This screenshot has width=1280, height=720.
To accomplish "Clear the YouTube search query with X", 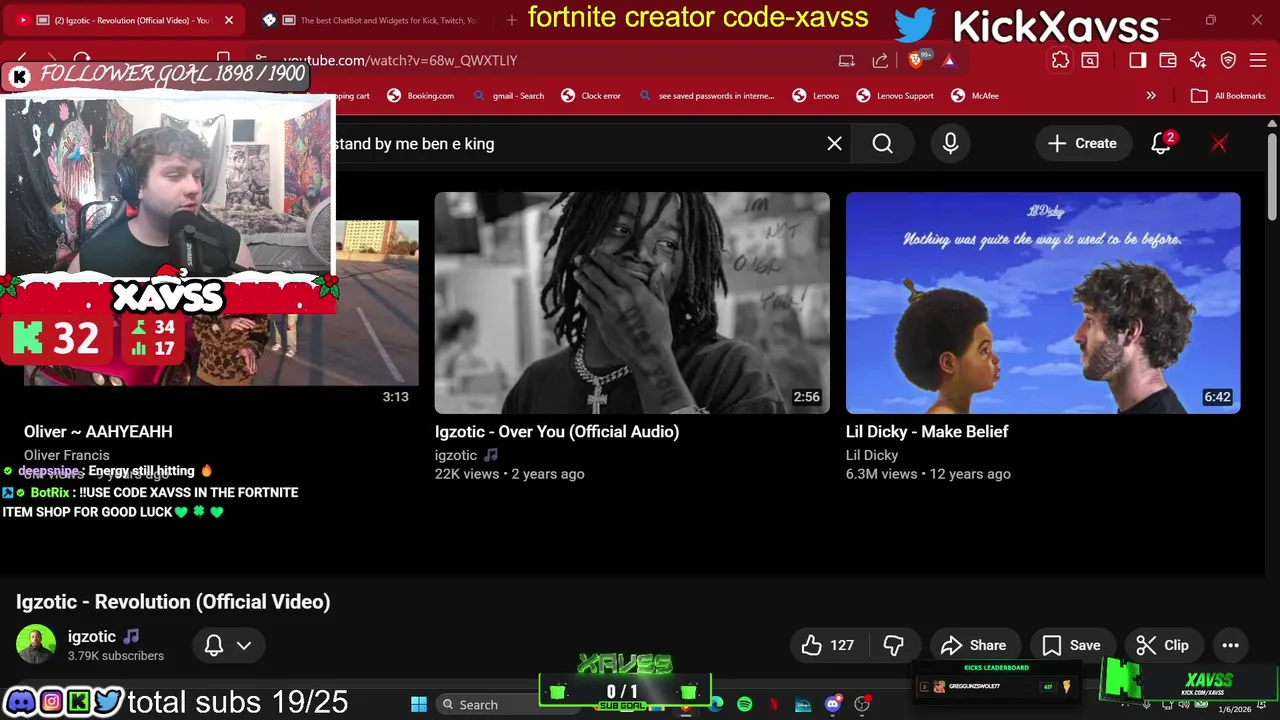I will (834, 144).
